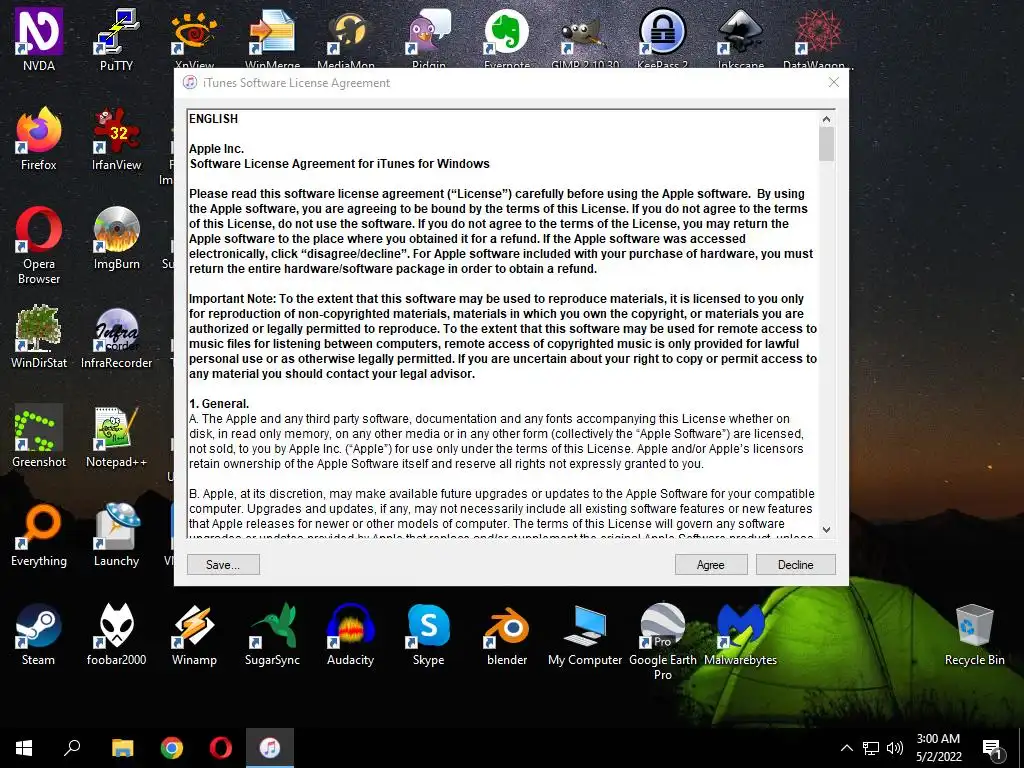Select the KeePass 2 desktop icon
This screenshot has height=768, width=1024.
click(662, 39)
